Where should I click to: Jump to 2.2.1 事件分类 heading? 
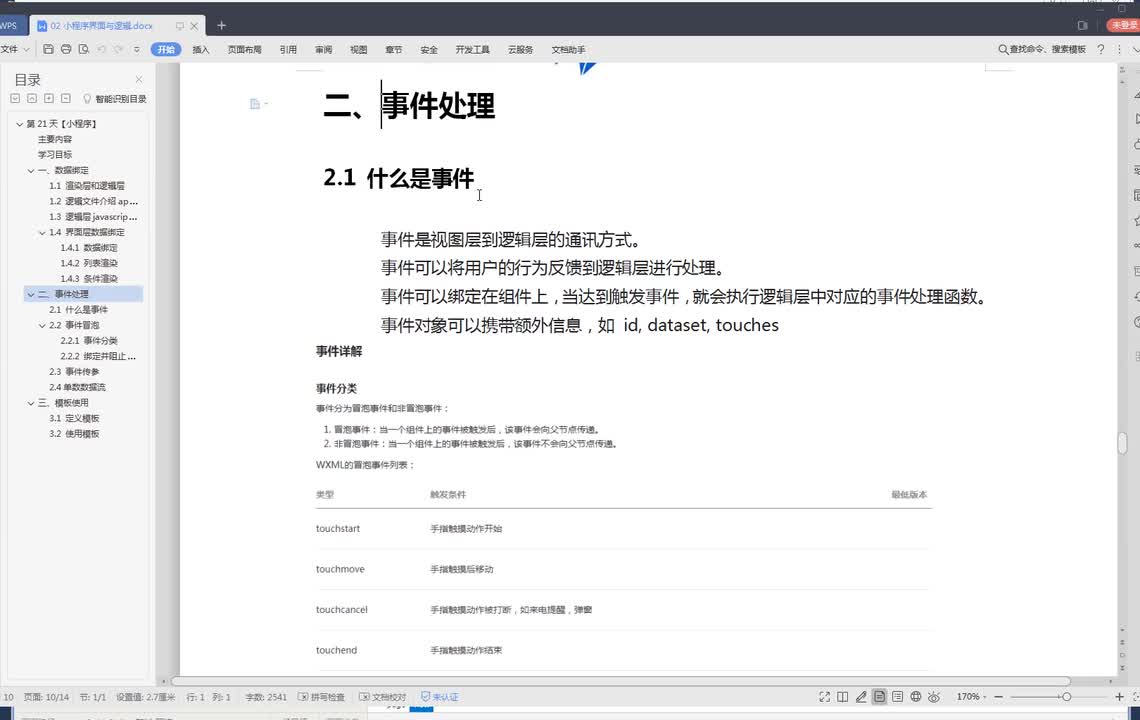click(x=89, y=340)
